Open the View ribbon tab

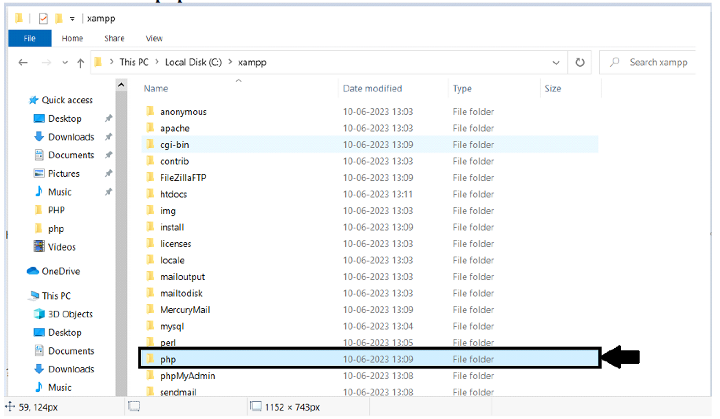pyautogui.click(x=154, y=38)
